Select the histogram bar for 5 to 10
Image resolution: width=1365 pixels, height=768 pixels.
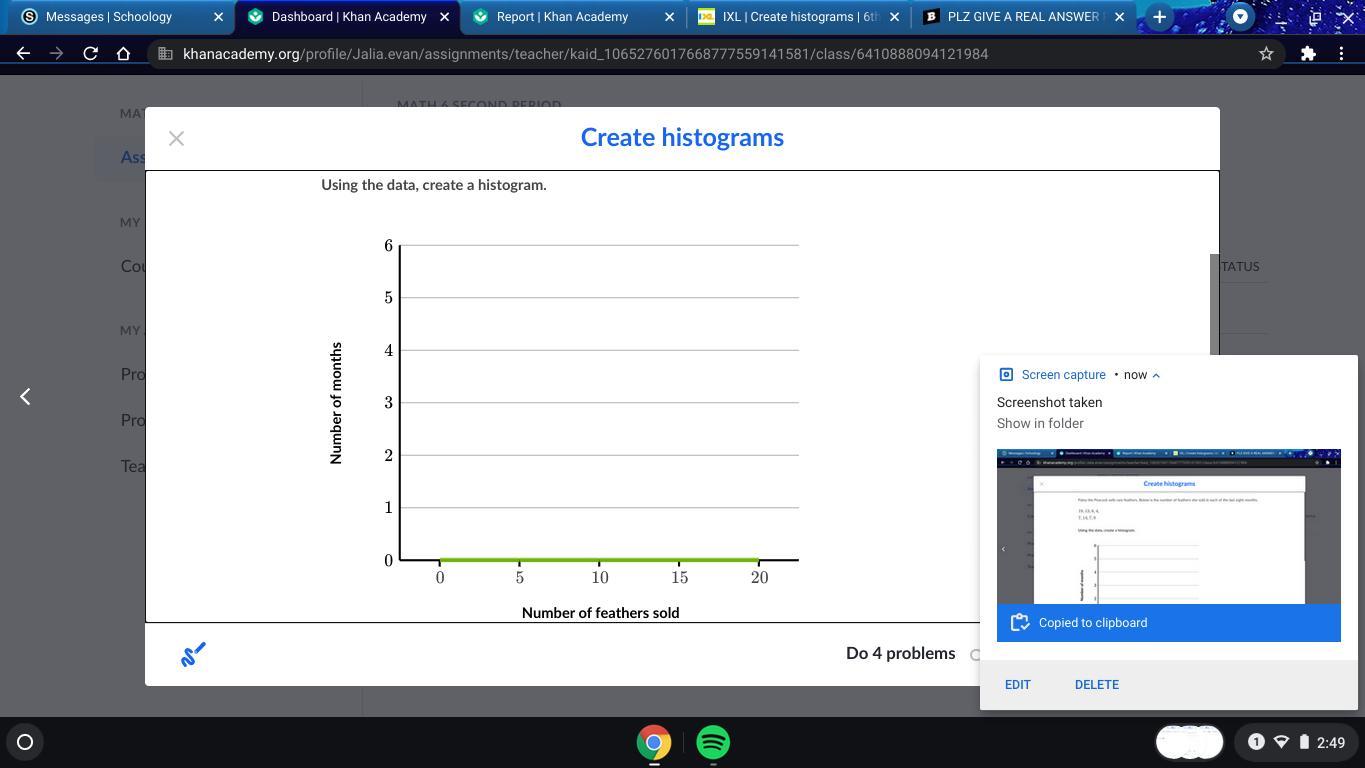point(559,559)
